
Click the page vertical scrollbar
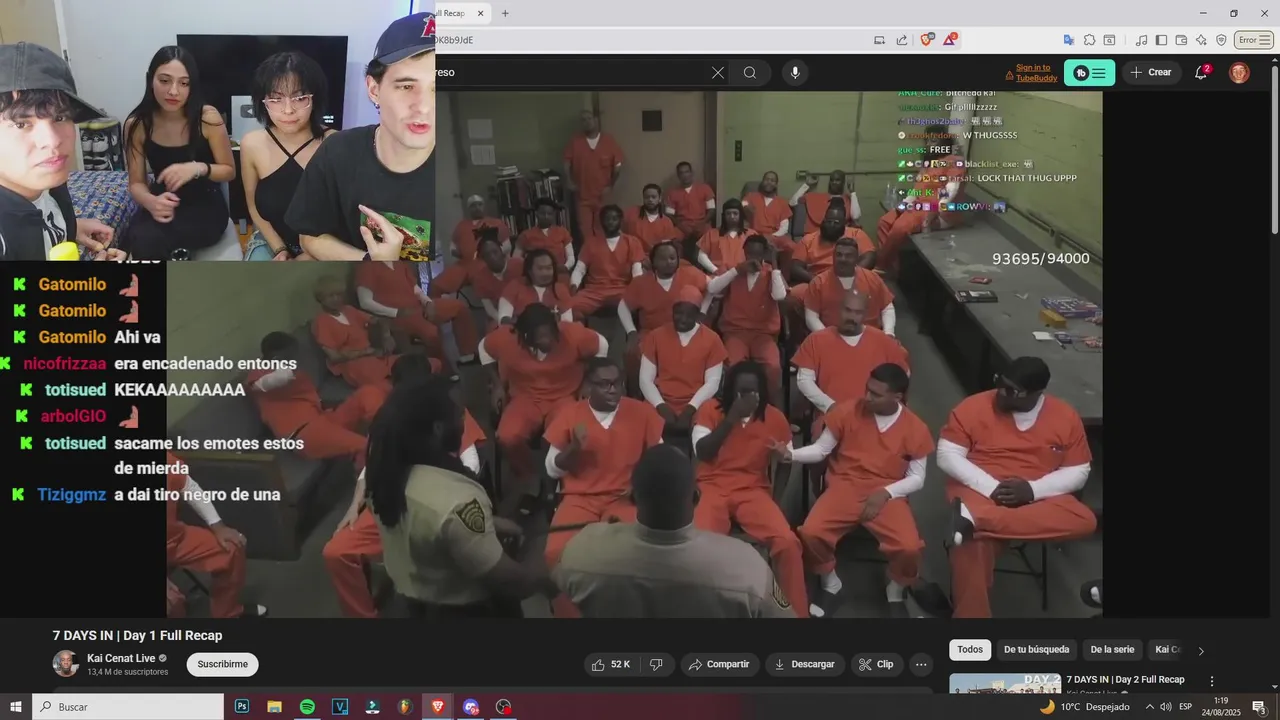click(x=1274, y=150)
